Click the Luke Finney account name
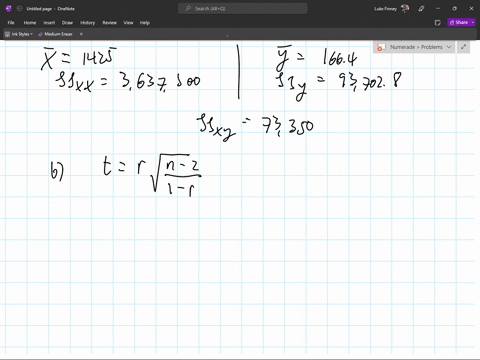Viewport: 480px width, 360px height. (x=385, y=9)
